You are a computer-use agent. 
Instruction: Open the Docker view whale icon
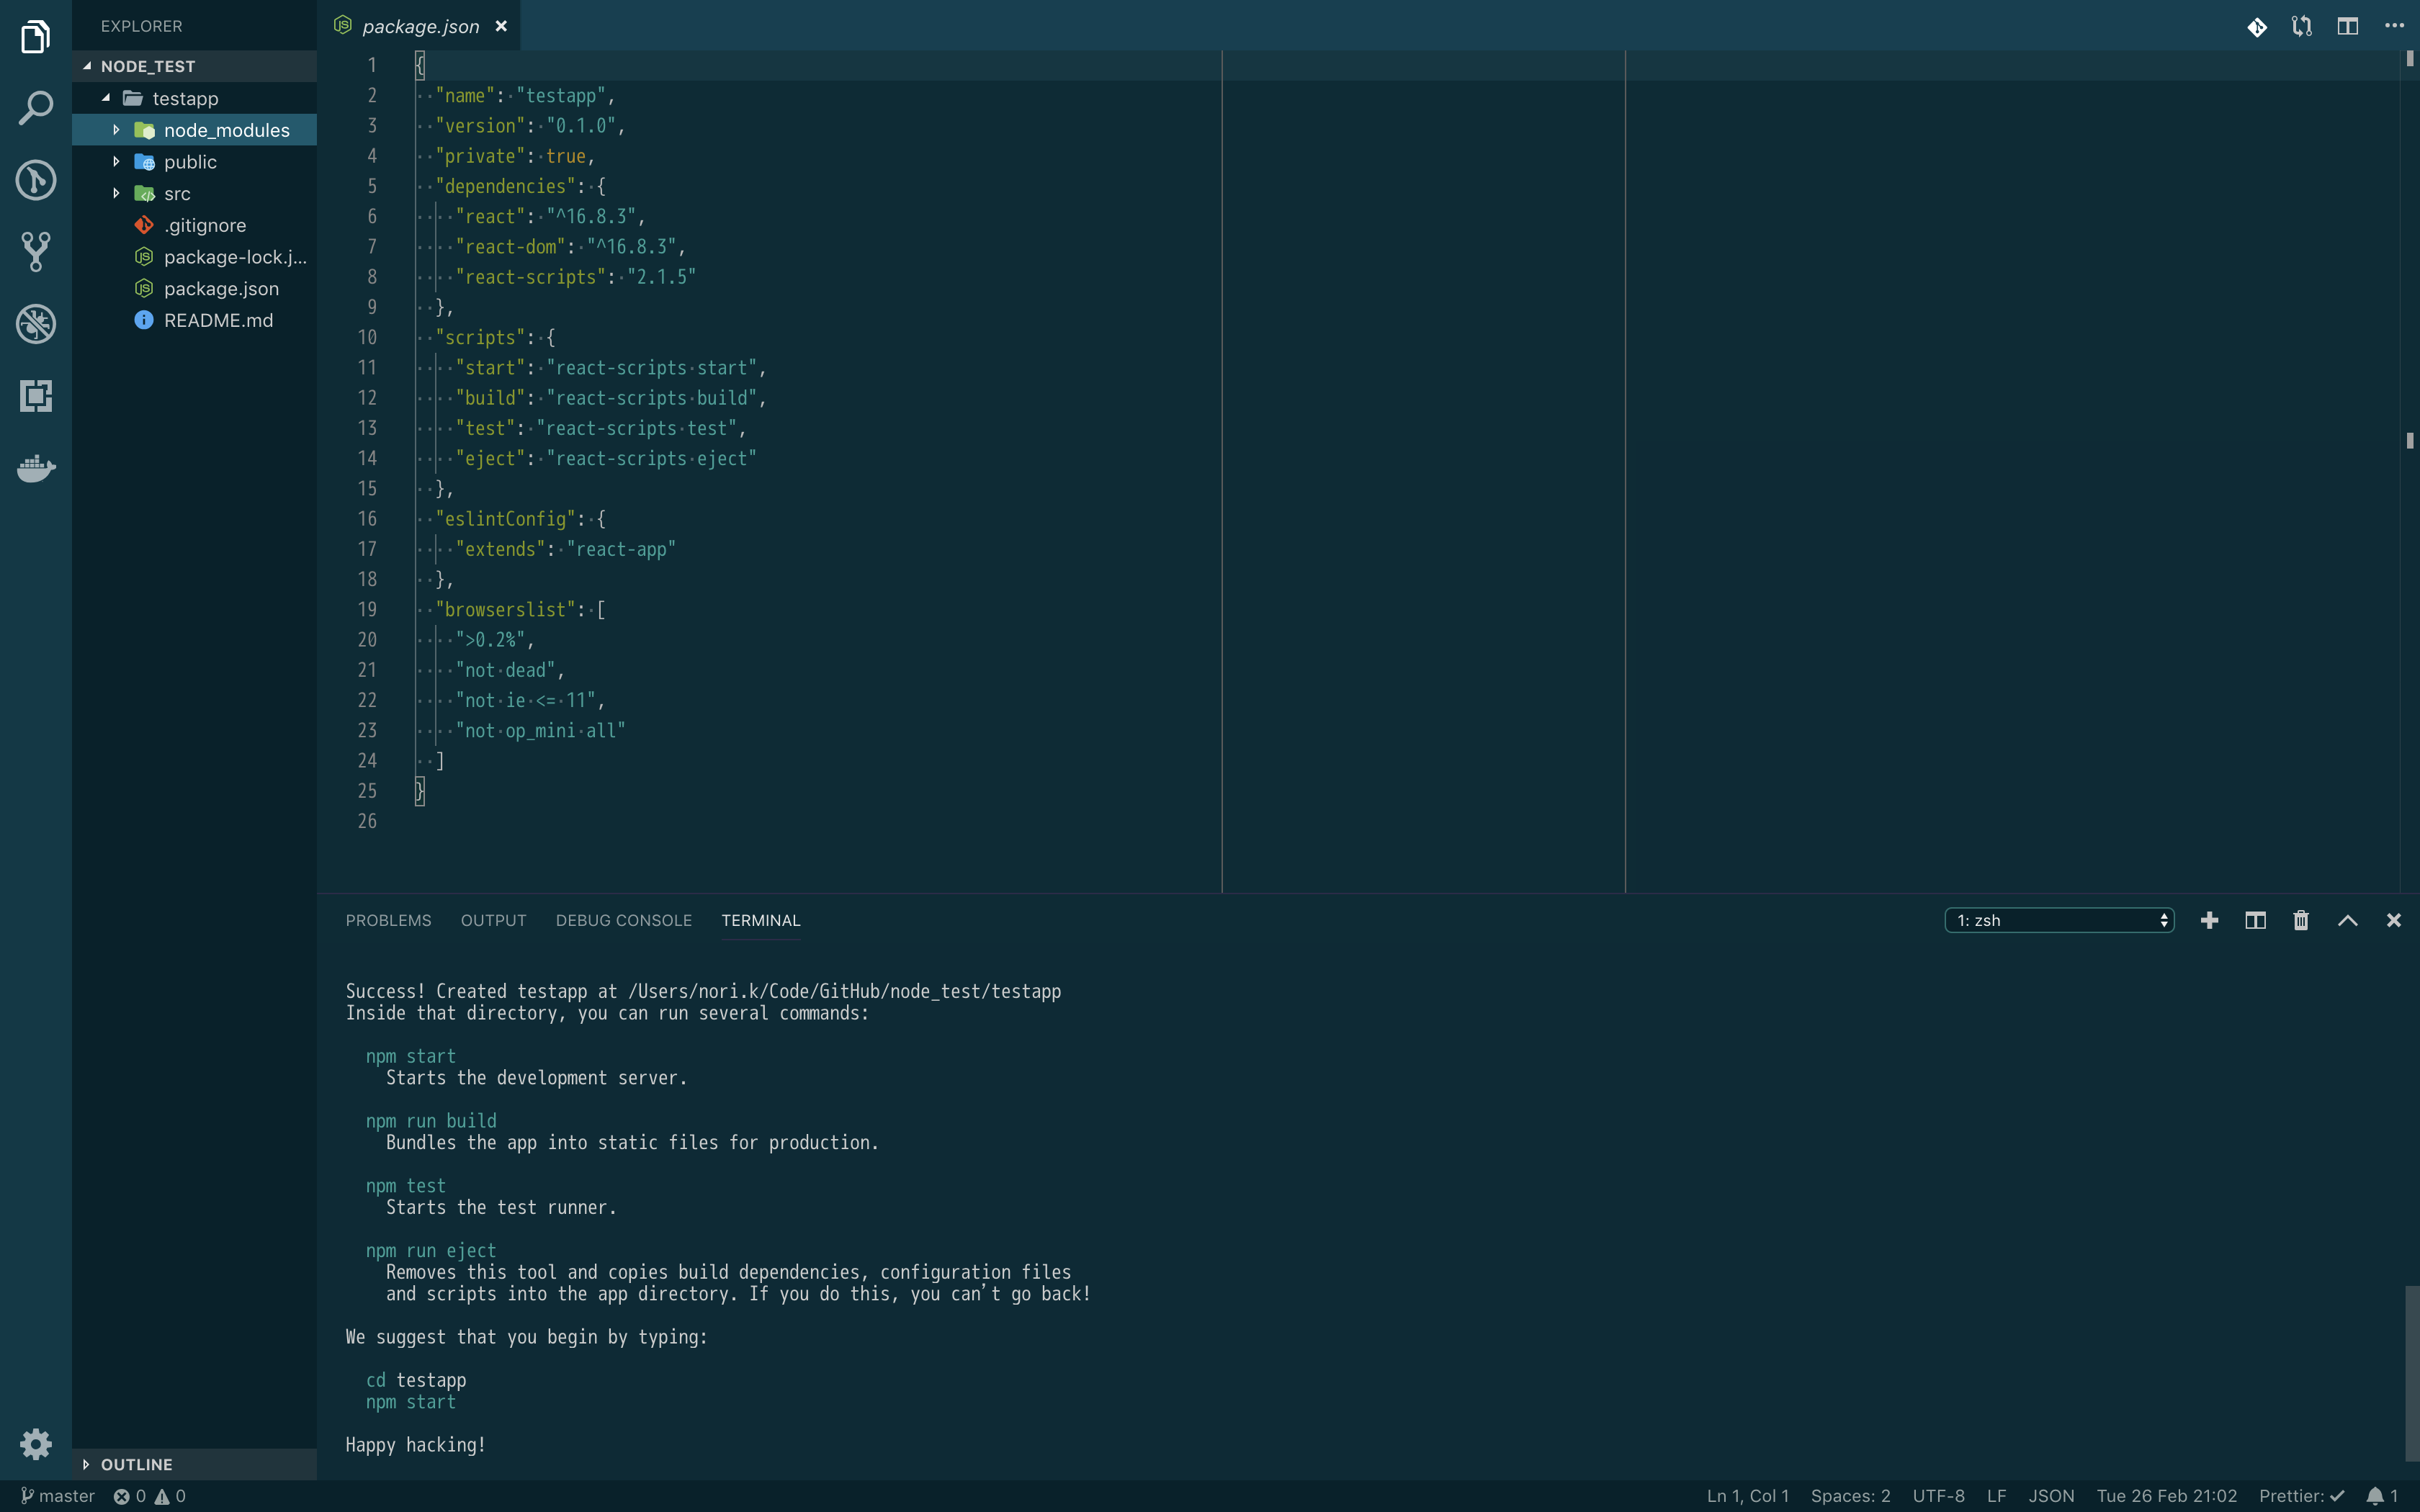36,468
